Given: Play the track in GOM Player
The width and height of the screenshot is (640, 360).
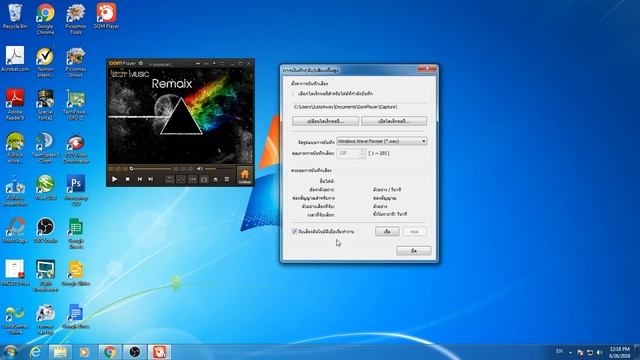Looking at the screenshot, I should click(x=114, y=179).
